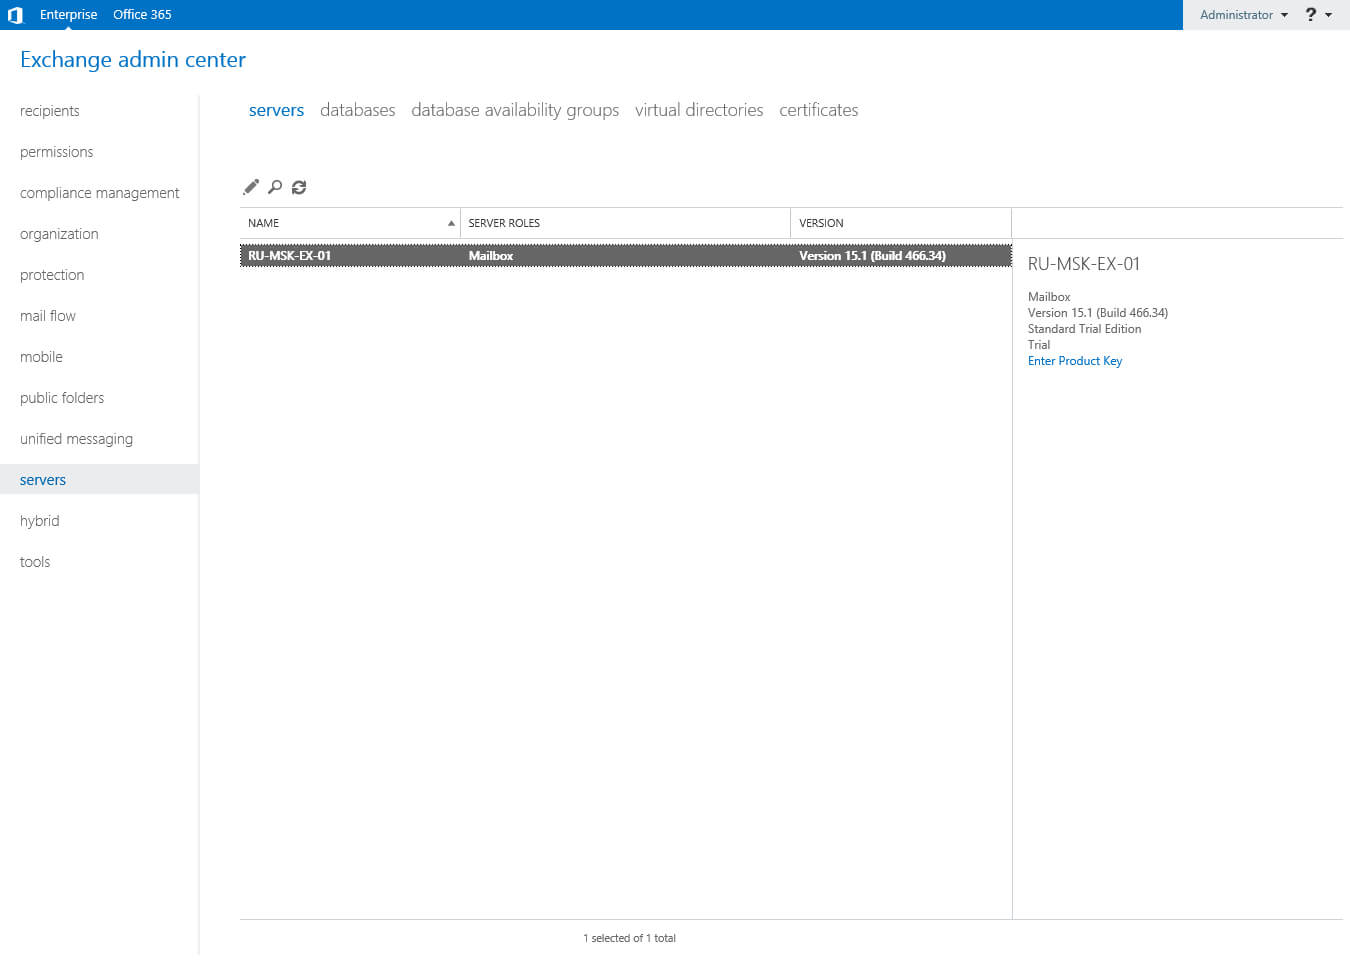This screenshot has height=970, width=1350.
Task: Open mail flow section
Action: coord(48,316)
